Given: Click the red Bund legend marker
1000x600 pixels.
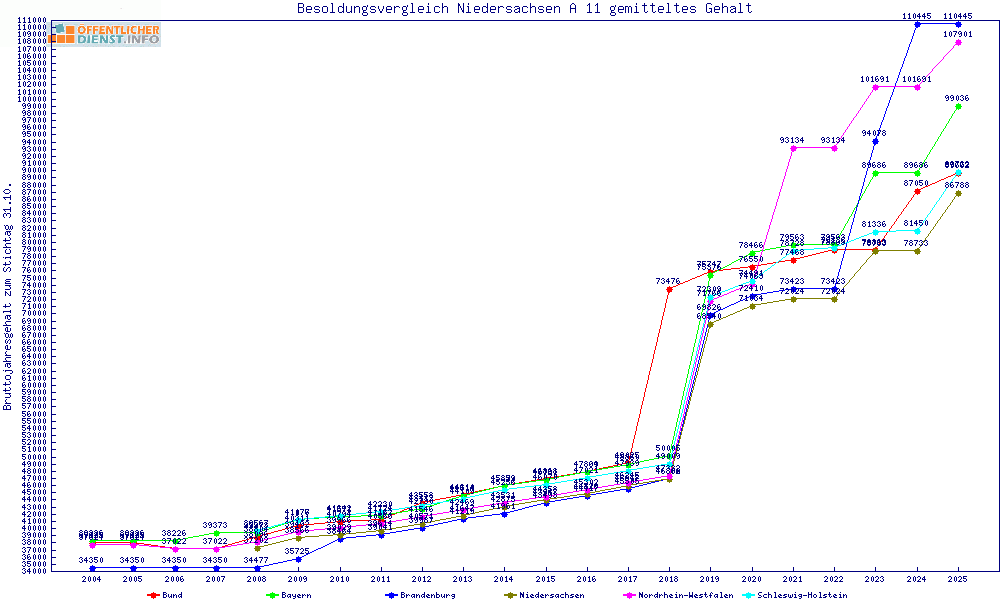Looking at the screenshot, I should click(x=153, y=594).
